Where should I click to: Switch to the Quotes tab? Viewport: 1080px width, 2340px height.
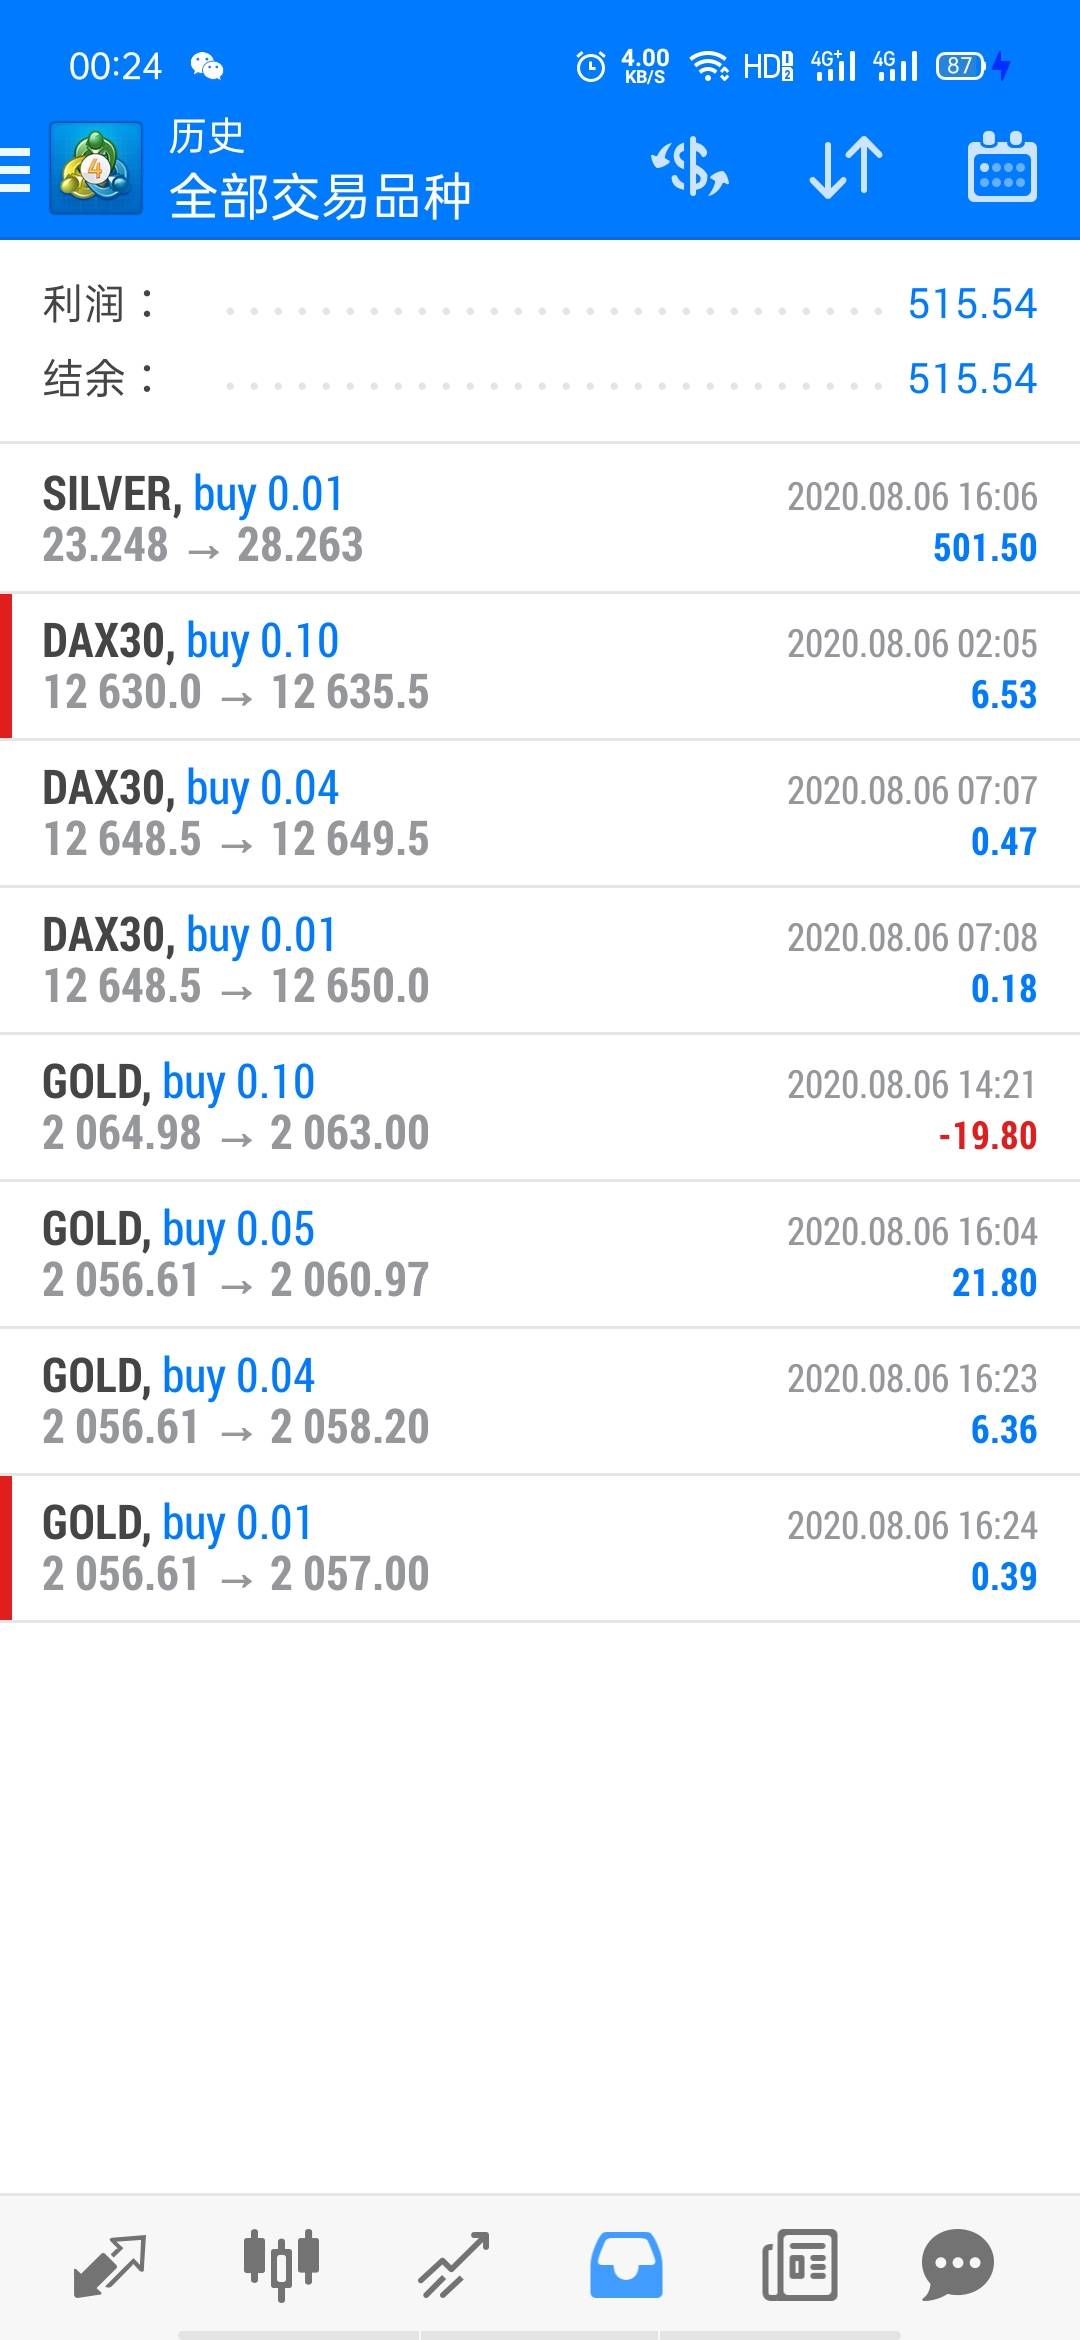(x=110, y=2264)
